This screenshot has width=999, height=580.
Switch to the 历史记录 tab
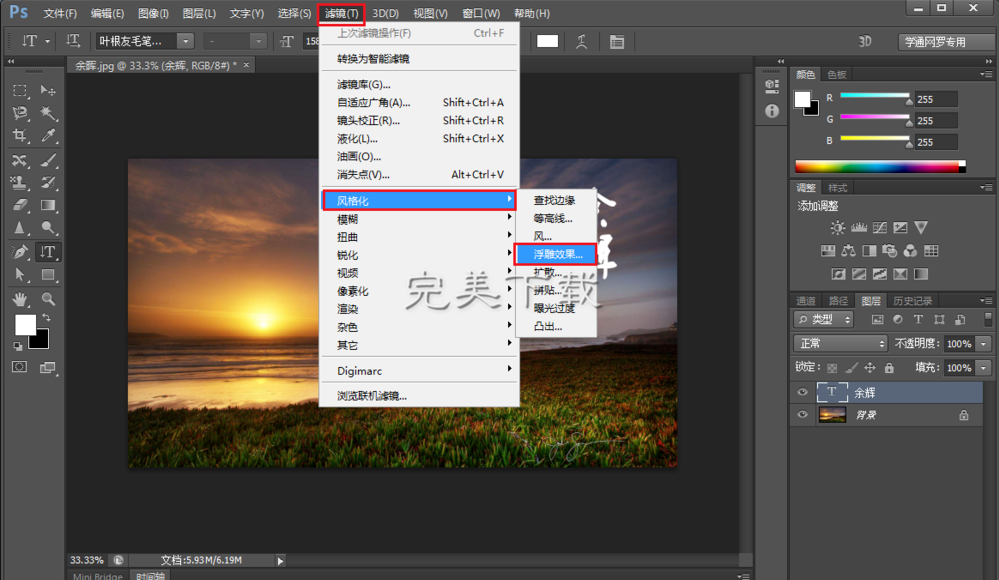tap(912, 300)
